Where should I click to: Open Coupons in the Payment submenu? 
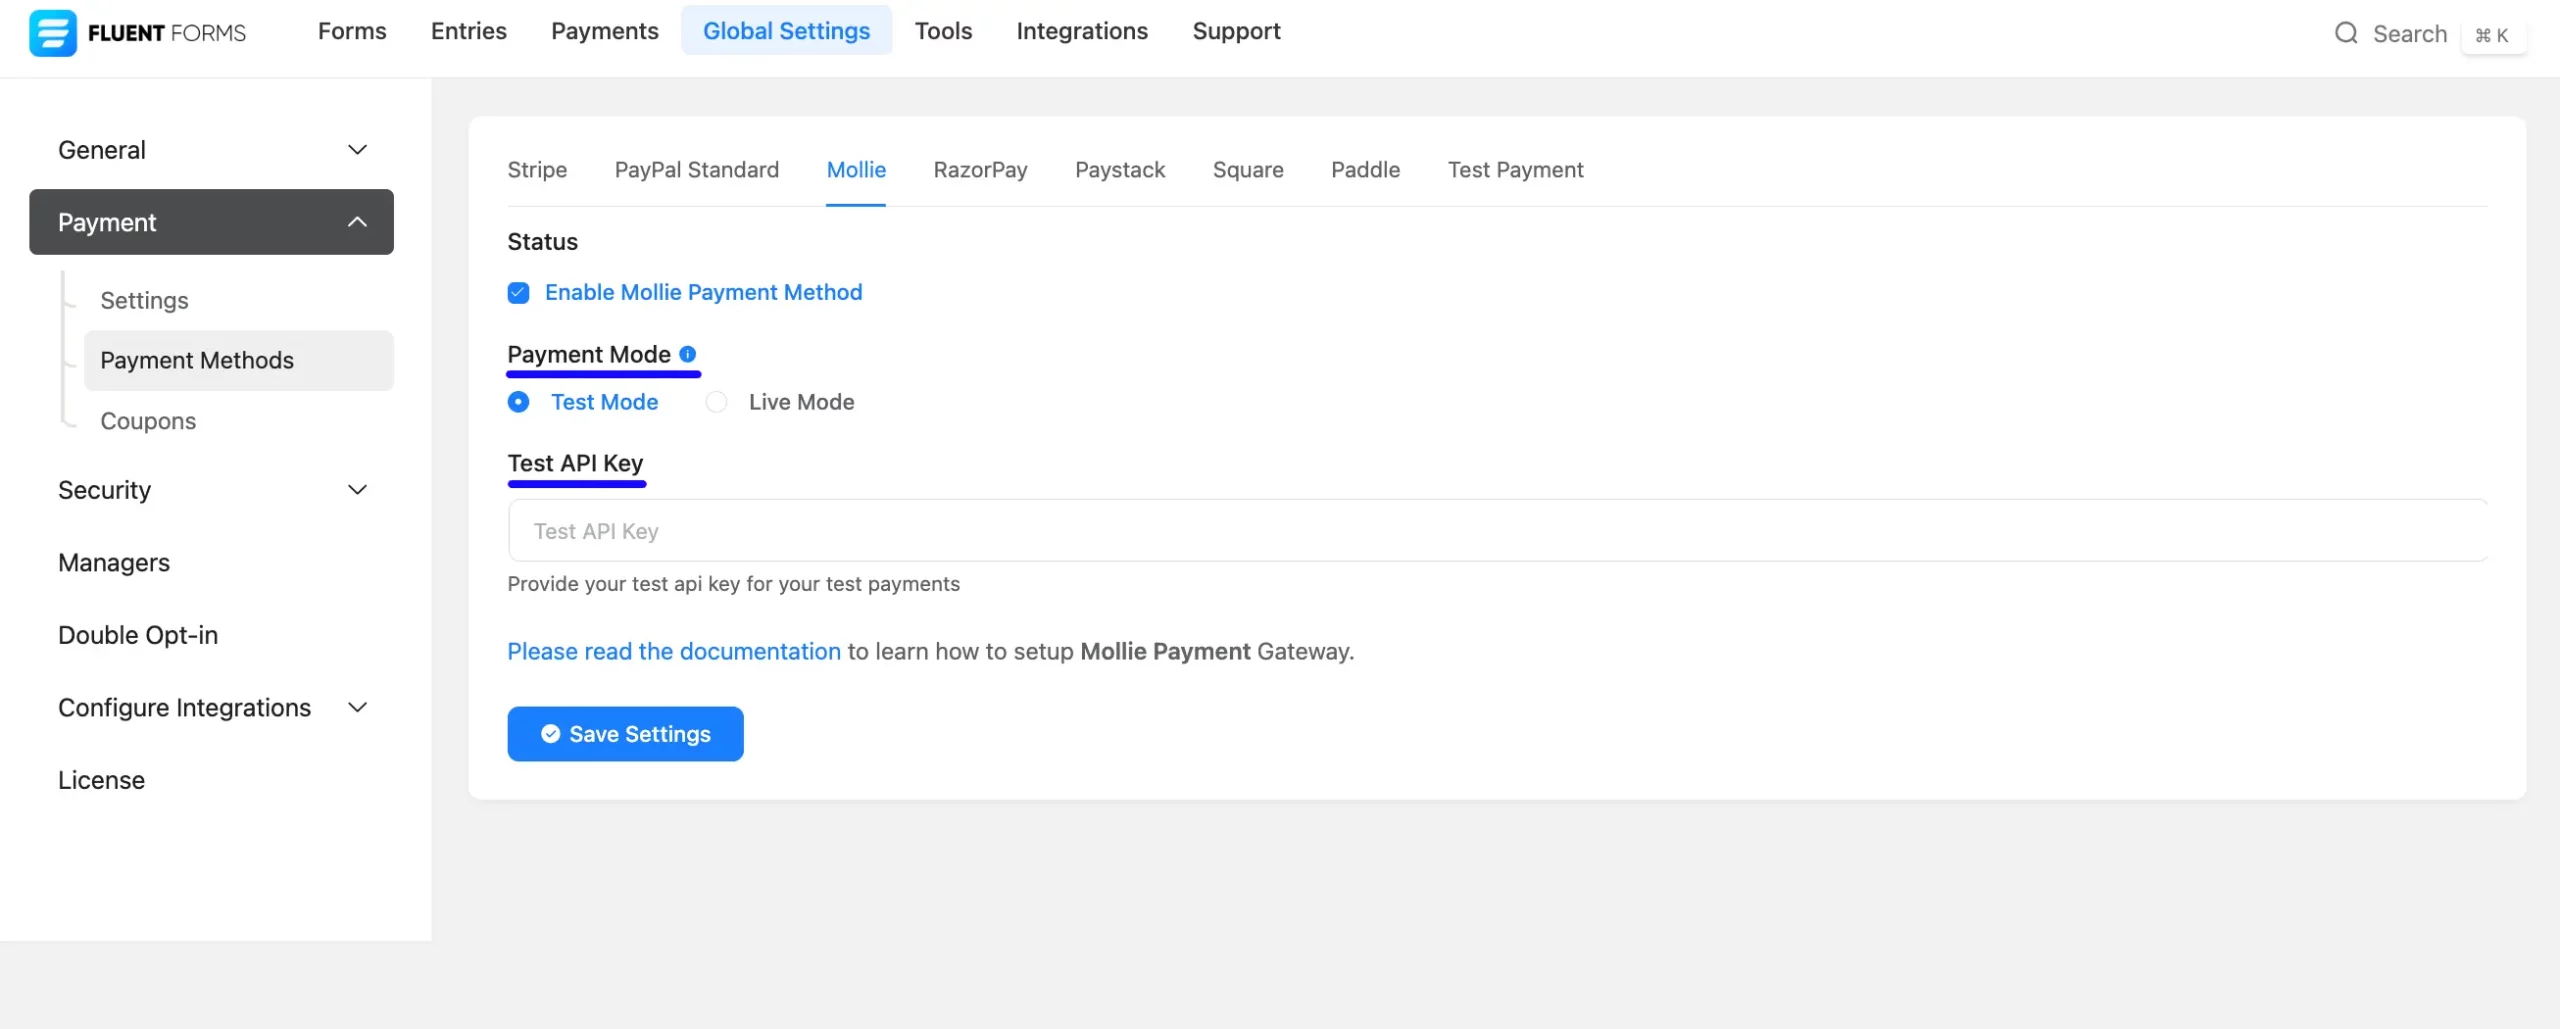(x=148, y=421)
